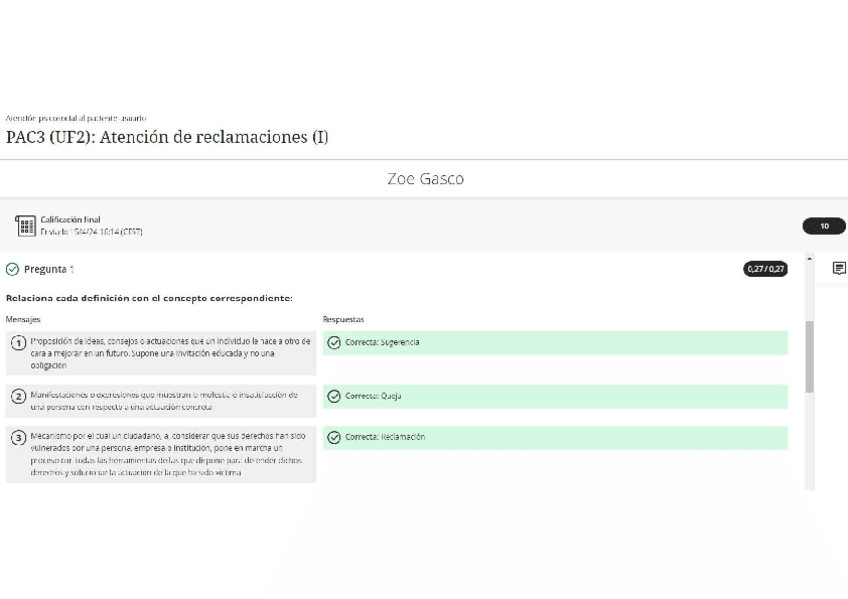The image size is (848, 599).
Task: Click the green check next to Pregunta 1
Action: (x=12, y=269)
